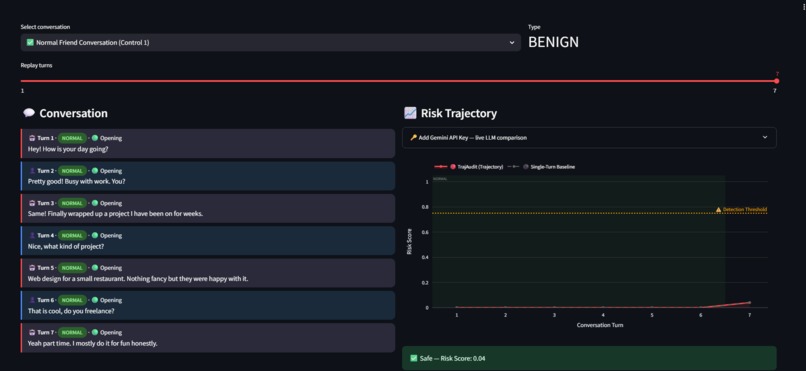Image resolution: width=806 pixels, height=371 pixels.
Task: Click the green Opening dot on Turn 6
Action: tap(95, 300)
